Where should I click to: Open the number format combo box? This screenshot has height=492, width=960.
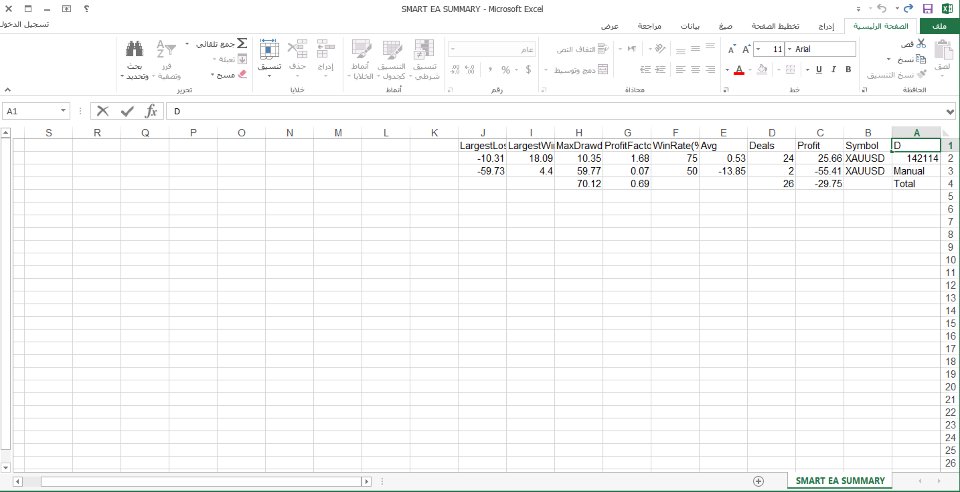492,49
